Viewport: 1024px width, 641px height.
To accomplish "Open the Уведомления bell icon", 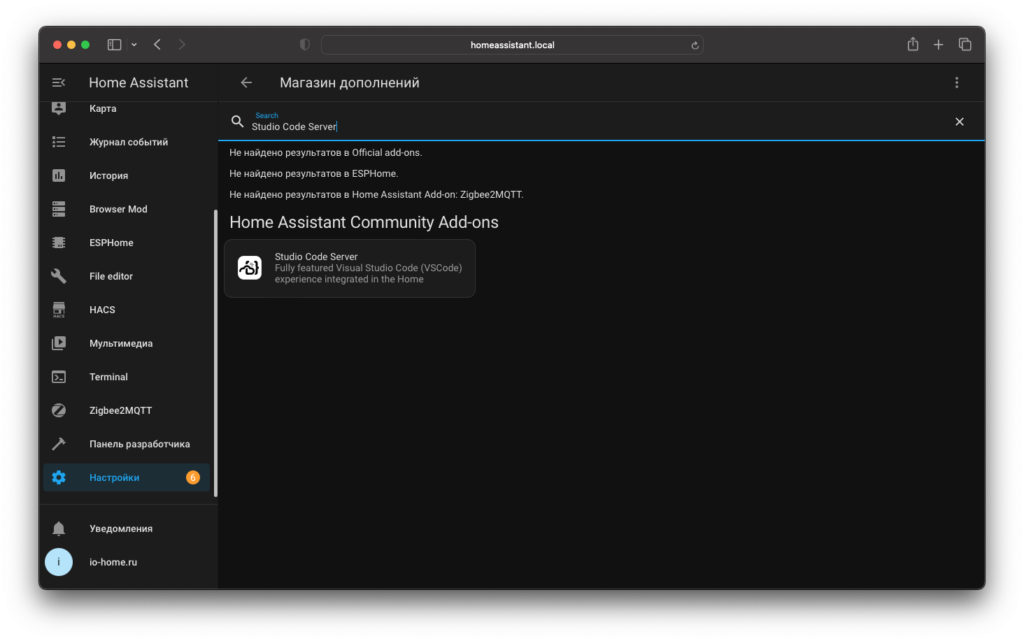I will (58, 528).
